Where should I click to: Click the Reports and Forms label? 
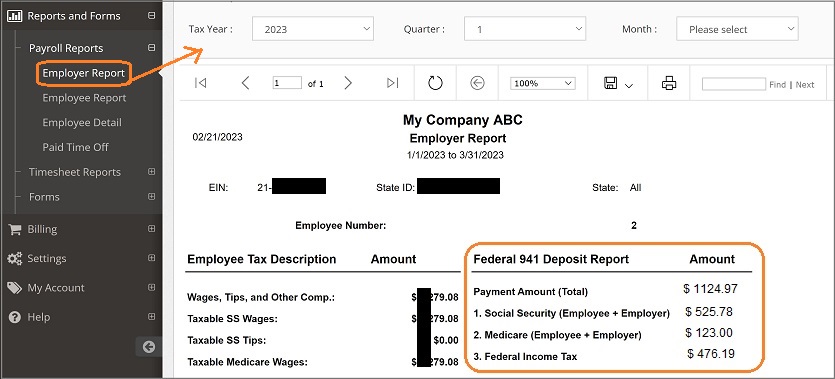pos(74,16)
